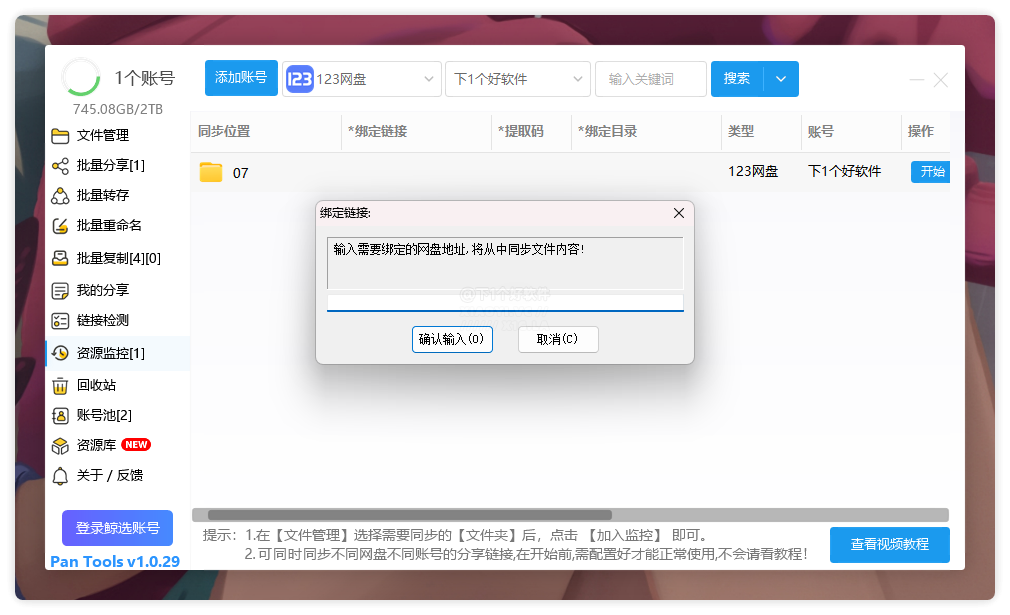Open the 链接检测 tool
This screenshot has height=615, width=1010.
click(x=90, y=320)
